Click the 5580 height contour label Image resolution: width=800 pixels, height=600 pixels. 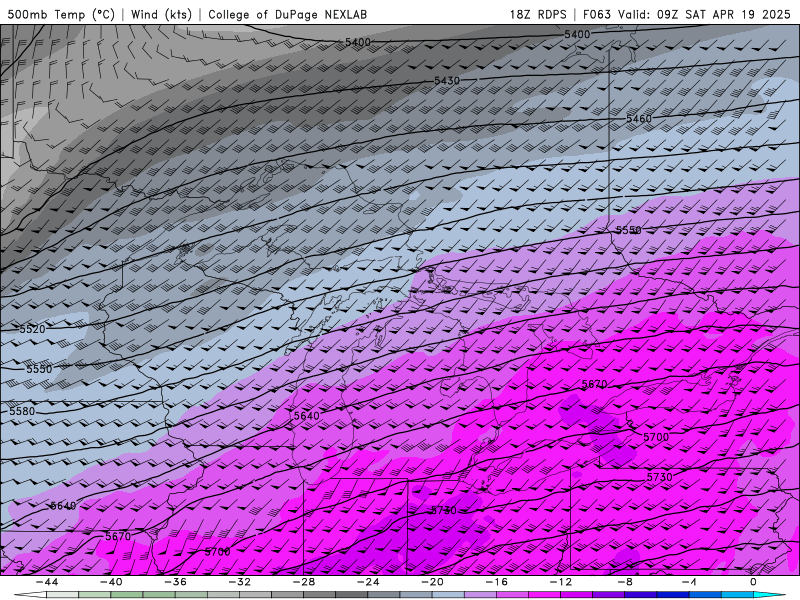pos(22,411)
